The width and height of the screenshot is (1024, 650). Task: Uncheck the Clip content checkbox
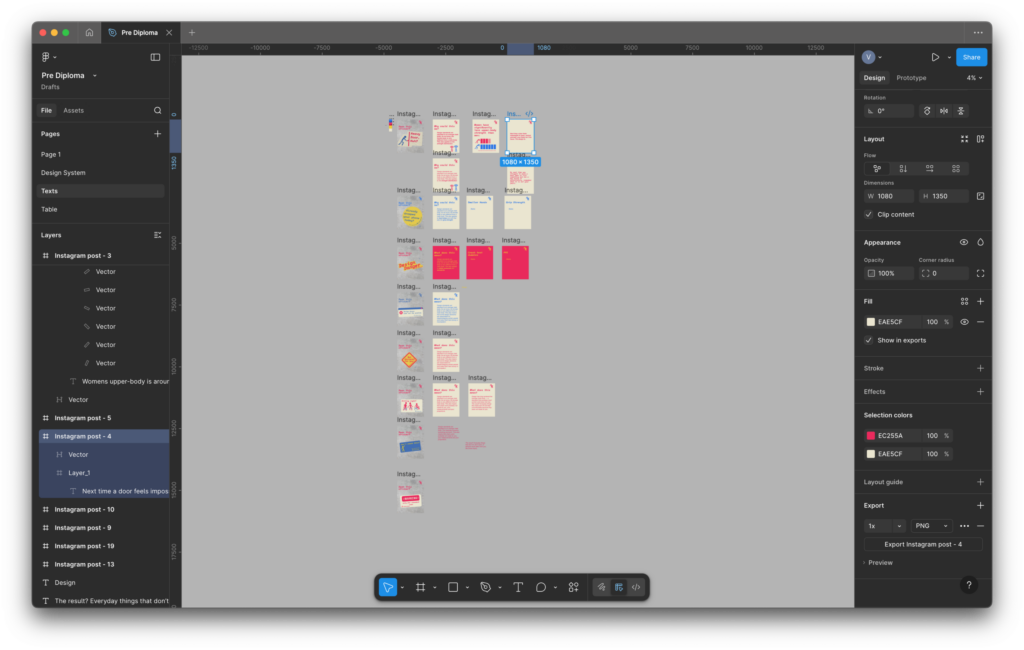869,214
